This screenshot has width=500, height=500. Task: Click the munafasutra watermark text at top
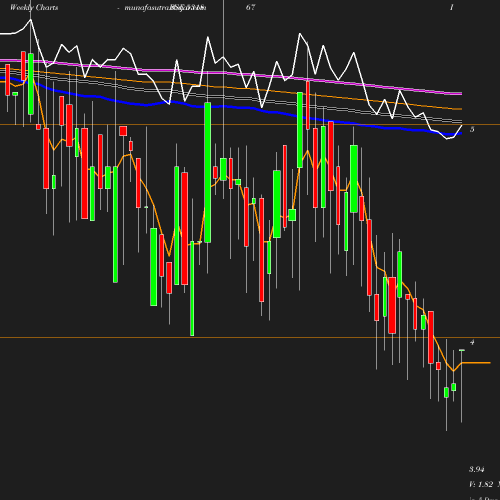(165, 8)
